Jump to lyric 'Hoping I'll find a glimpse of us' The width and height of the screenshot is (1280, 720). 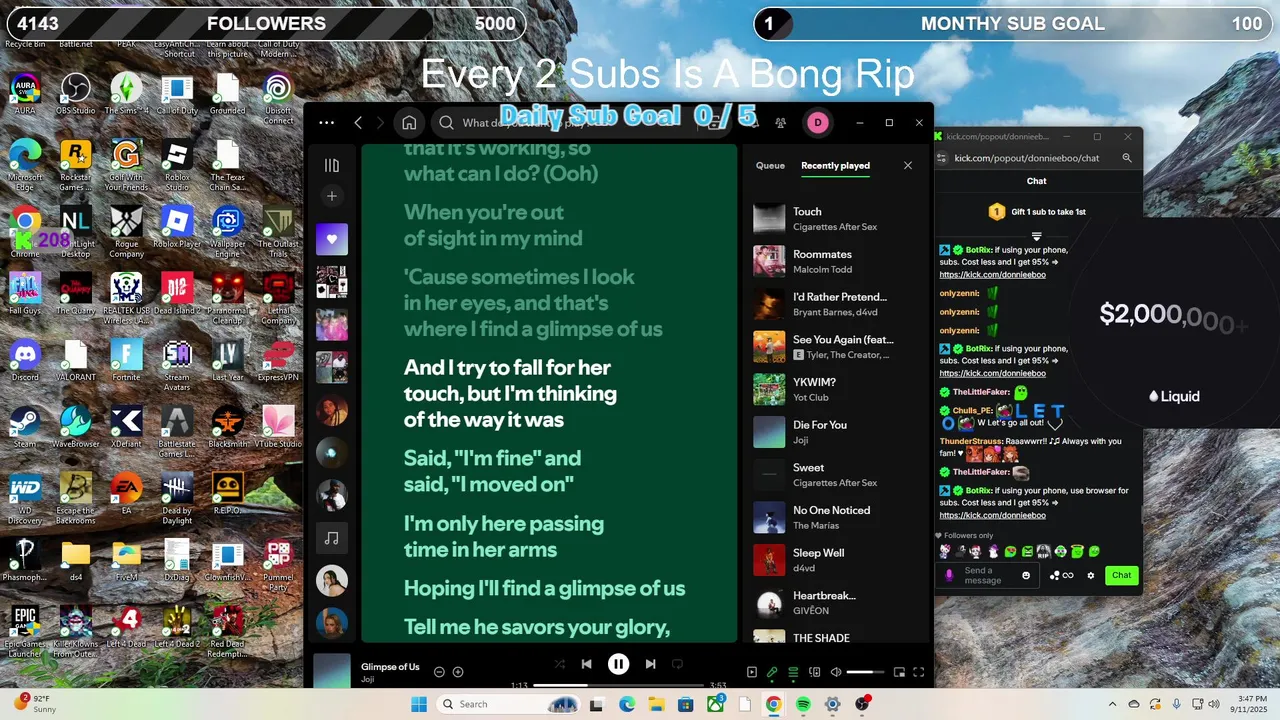pos(544,588)
